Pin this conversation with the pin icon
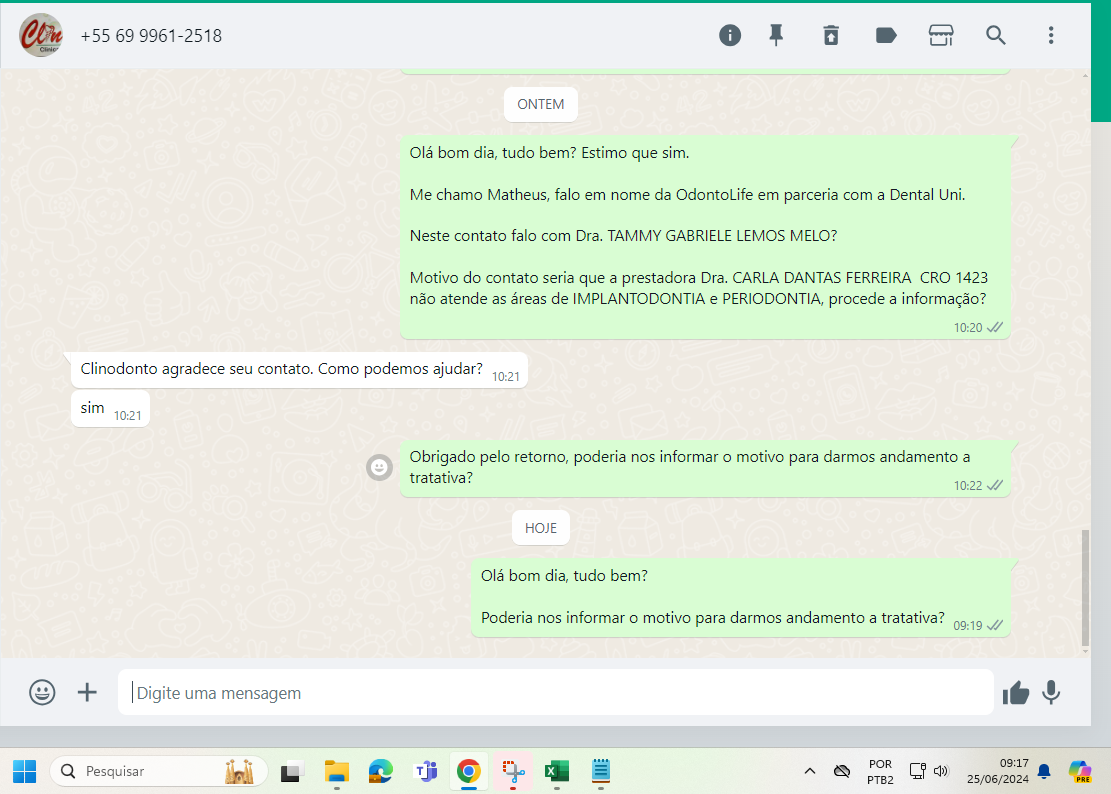Screen dimensions: 1111x794 tap(777, 35)
